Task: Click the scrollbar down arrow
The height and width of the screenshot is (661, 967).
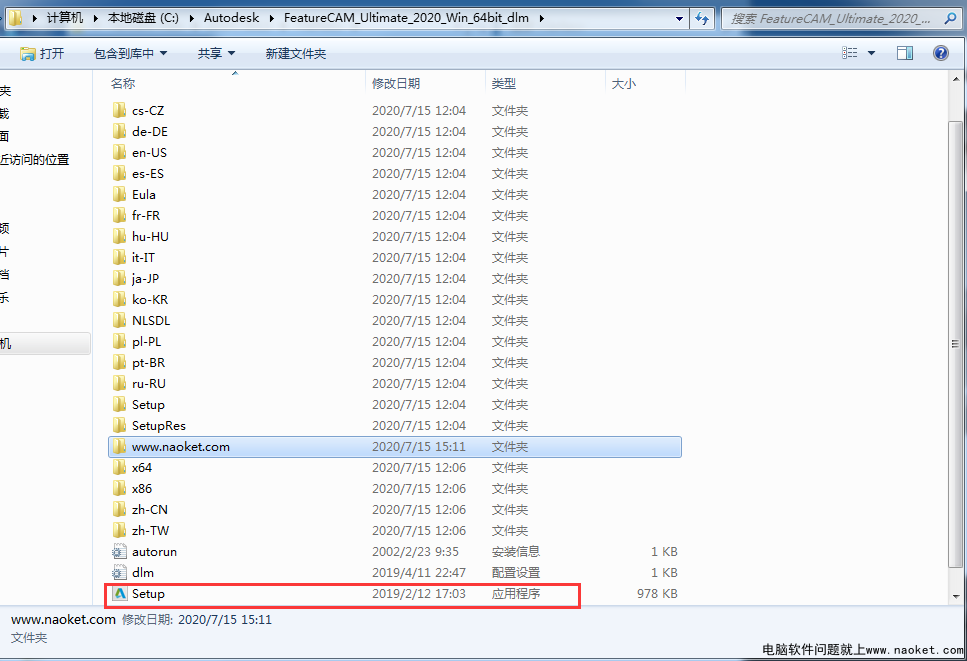Action: point(955,596)
